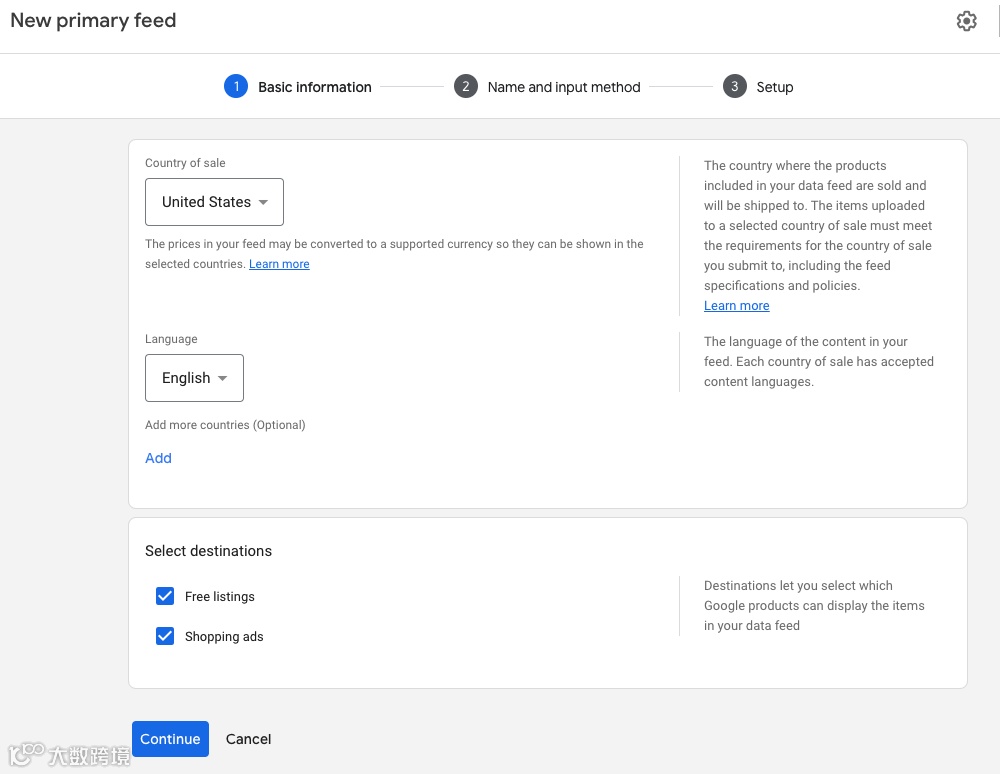This screenshot has height=774, width=1000.
Task: Click the Select destinations heading
Action: 208,551
